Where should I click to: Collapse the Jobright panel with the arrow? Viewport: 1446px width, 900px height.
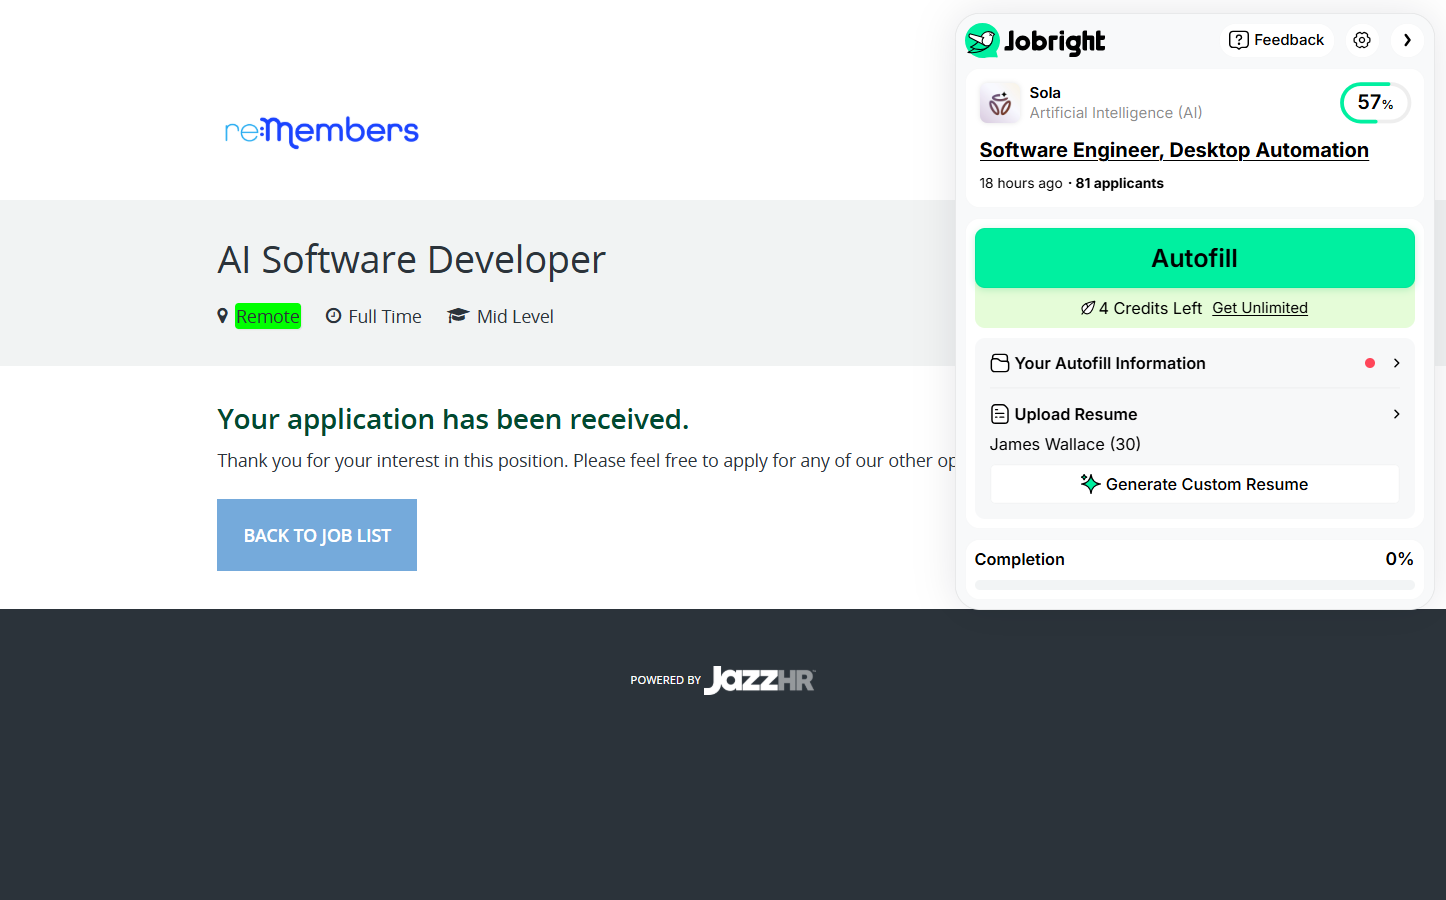(1407, 40)
